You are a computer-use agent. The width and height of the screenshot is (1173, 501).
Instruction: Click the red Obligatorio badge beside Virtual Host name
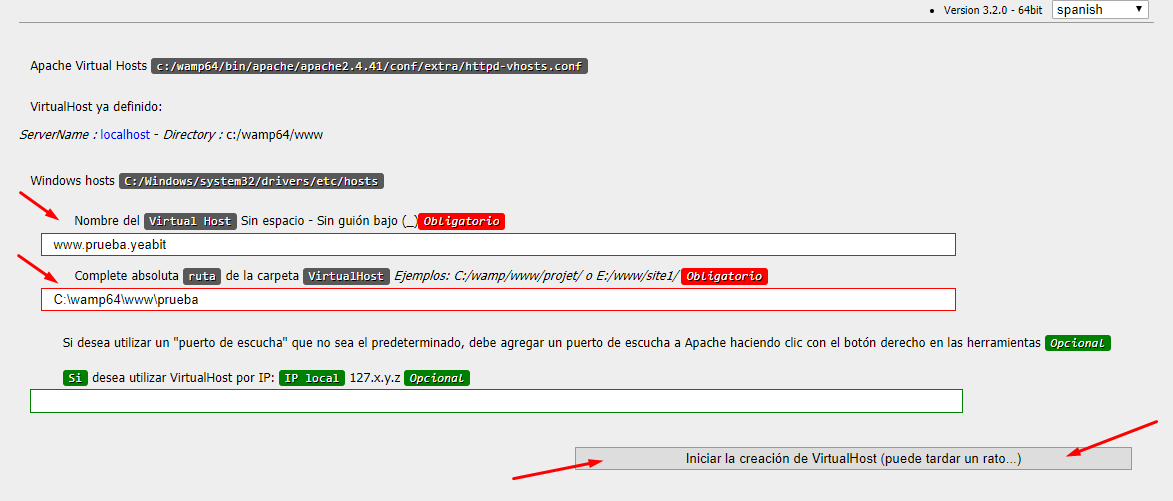click(461, 221)
